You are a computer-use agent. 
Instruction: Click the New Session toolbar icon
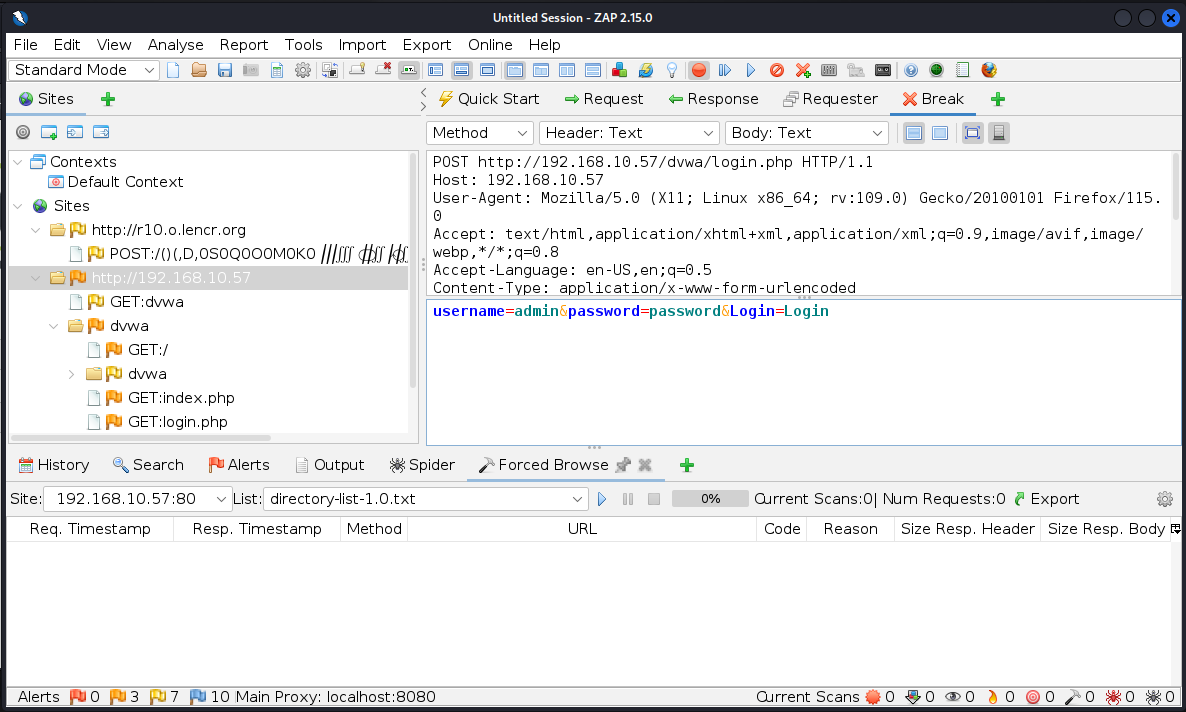[x=173, y=70]
